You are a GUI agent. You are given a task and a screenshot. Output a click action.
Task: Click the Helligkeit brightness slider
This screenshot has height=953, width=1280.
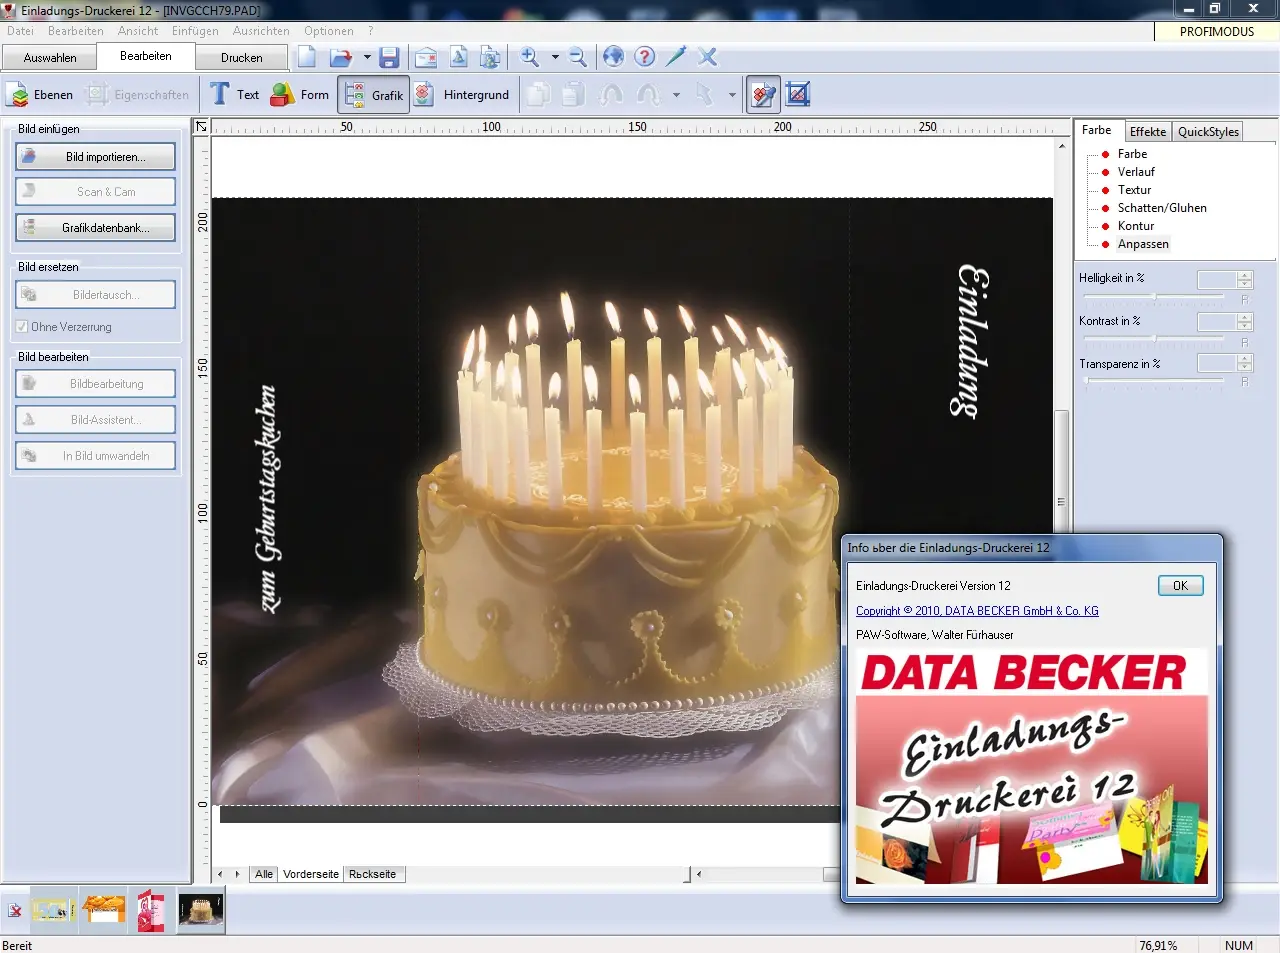click(x=1155, y=299)
